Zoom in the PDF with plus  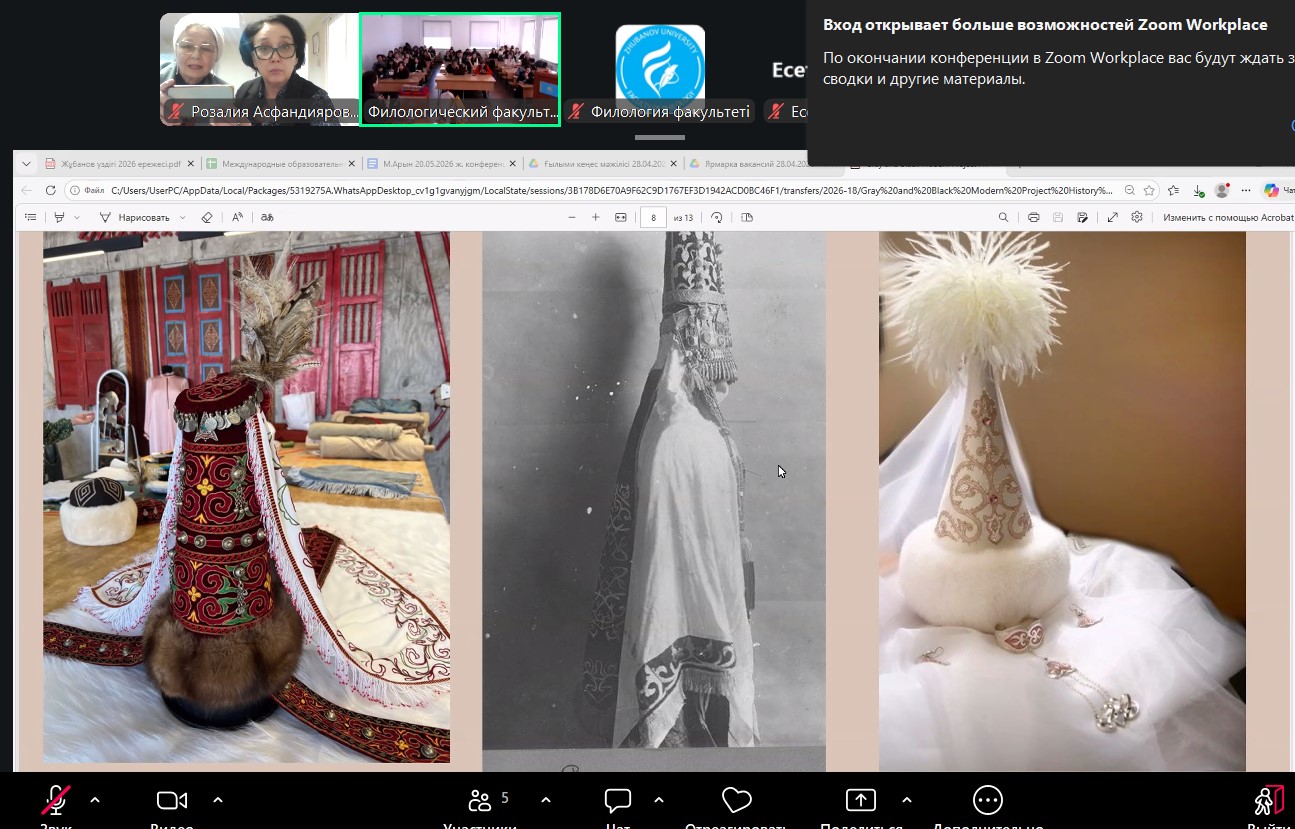(x=596, y=217)
